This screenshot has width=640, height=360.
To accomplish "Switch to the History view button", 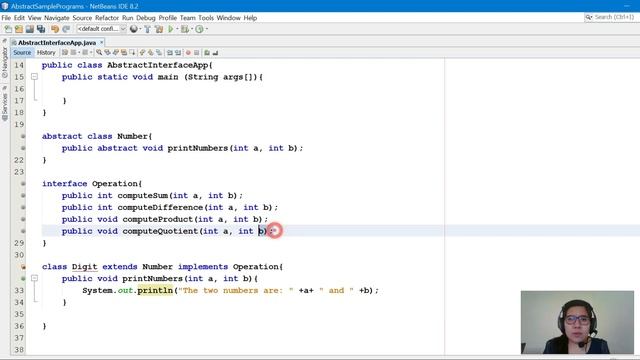I will 46,53.
